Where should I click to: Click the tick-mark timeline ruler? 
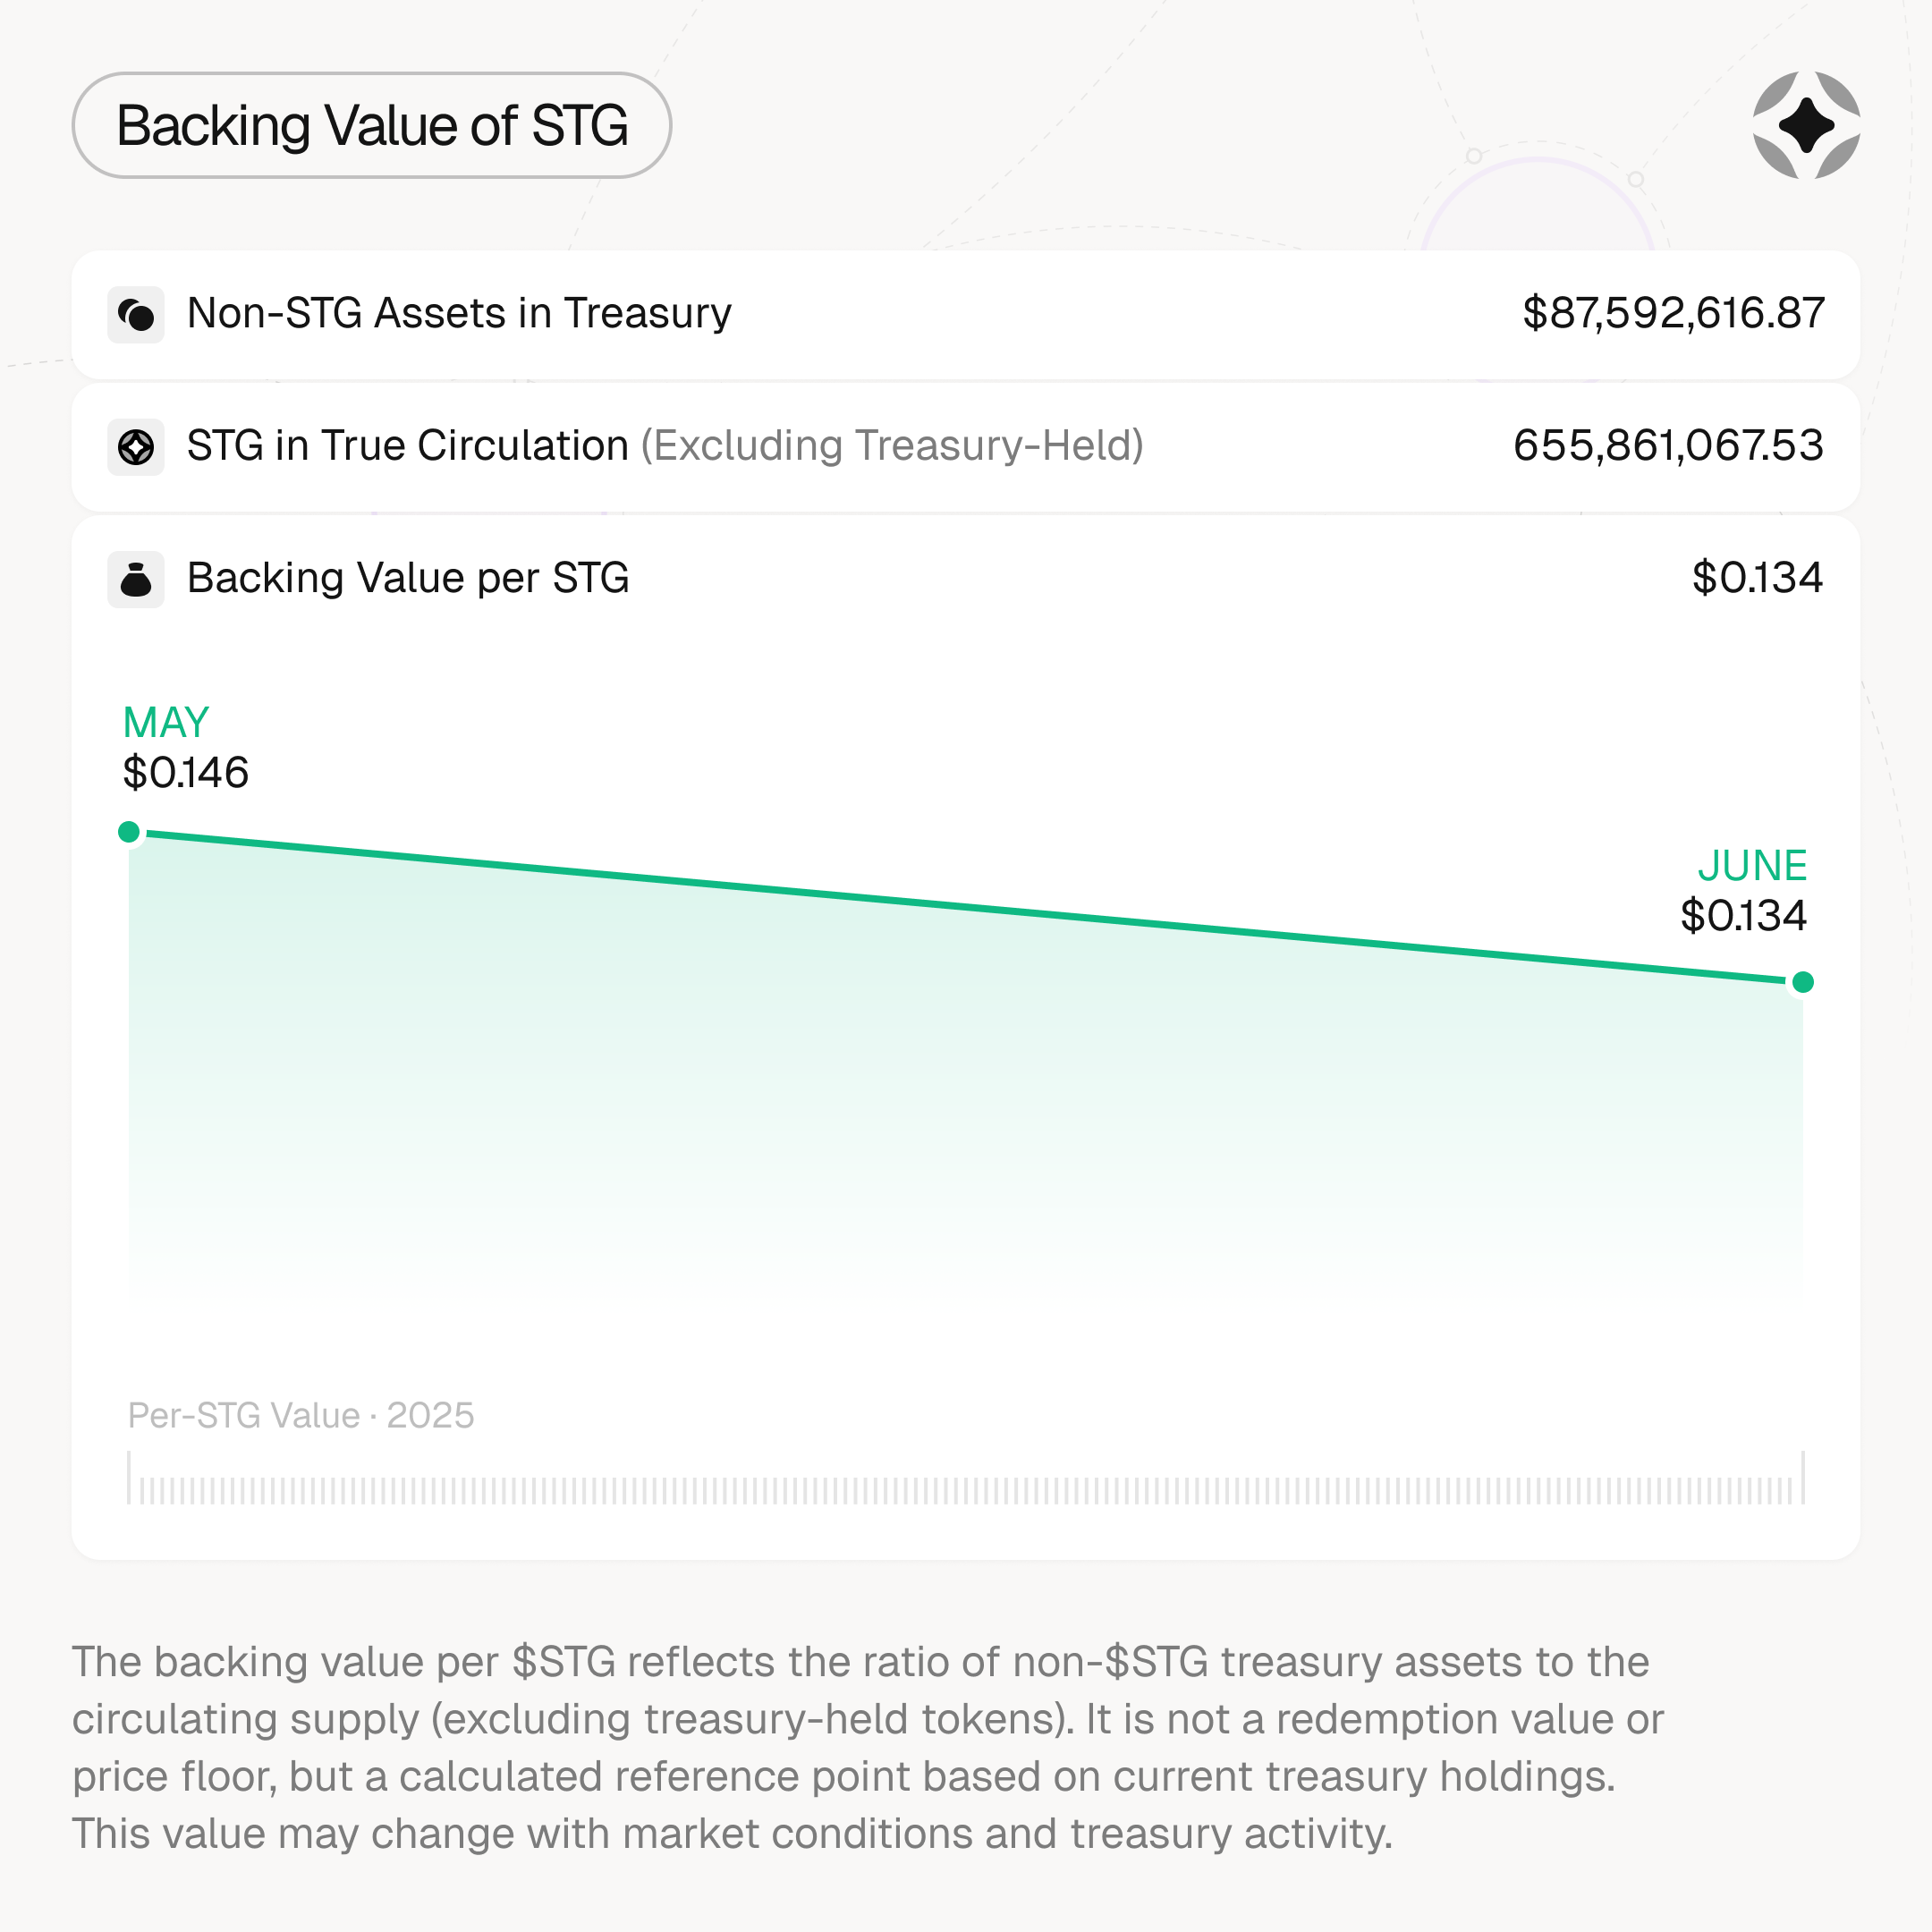tap(966, 1478)
